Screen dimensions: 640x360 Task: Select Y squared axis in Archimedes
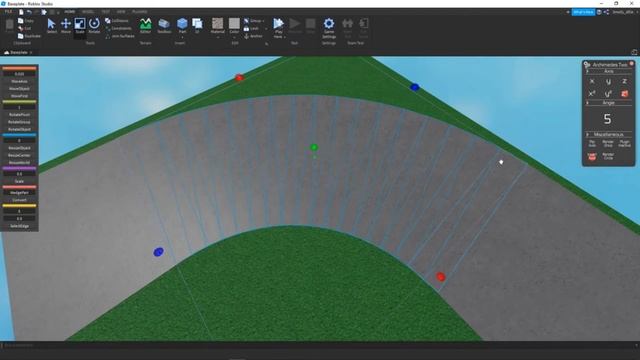tap(608, 93)
